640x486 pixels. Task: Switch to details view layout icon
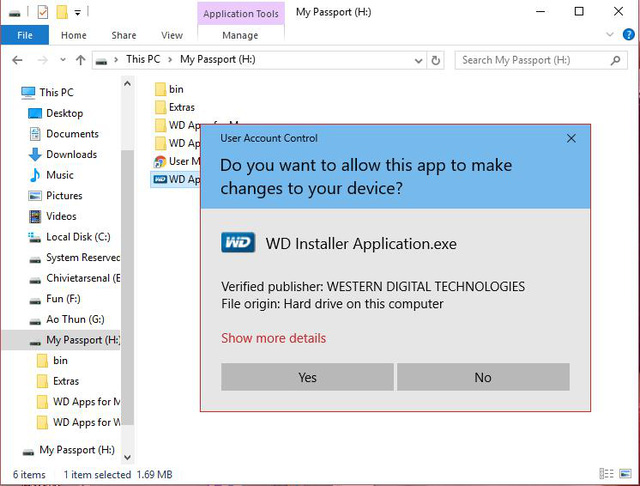[x=606, y=474]
